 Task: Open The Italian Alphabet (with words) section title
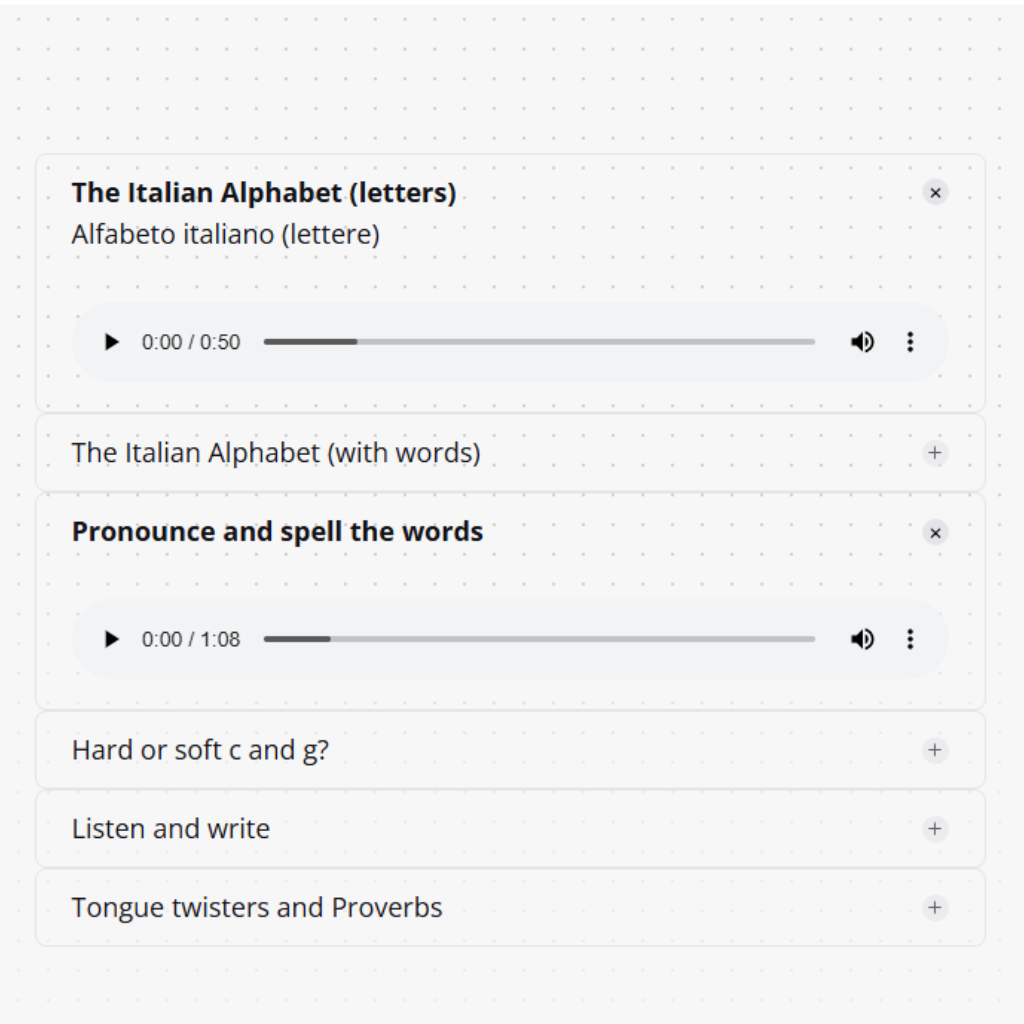(276, 453)
